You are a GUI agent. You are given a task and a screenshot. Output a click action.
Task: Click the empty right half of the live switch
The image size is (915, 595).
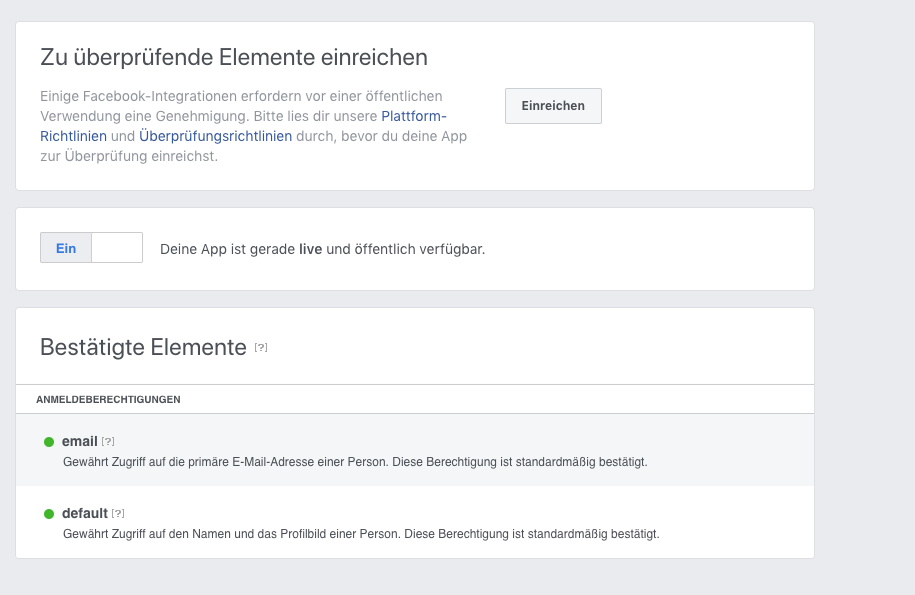[117, 248]
